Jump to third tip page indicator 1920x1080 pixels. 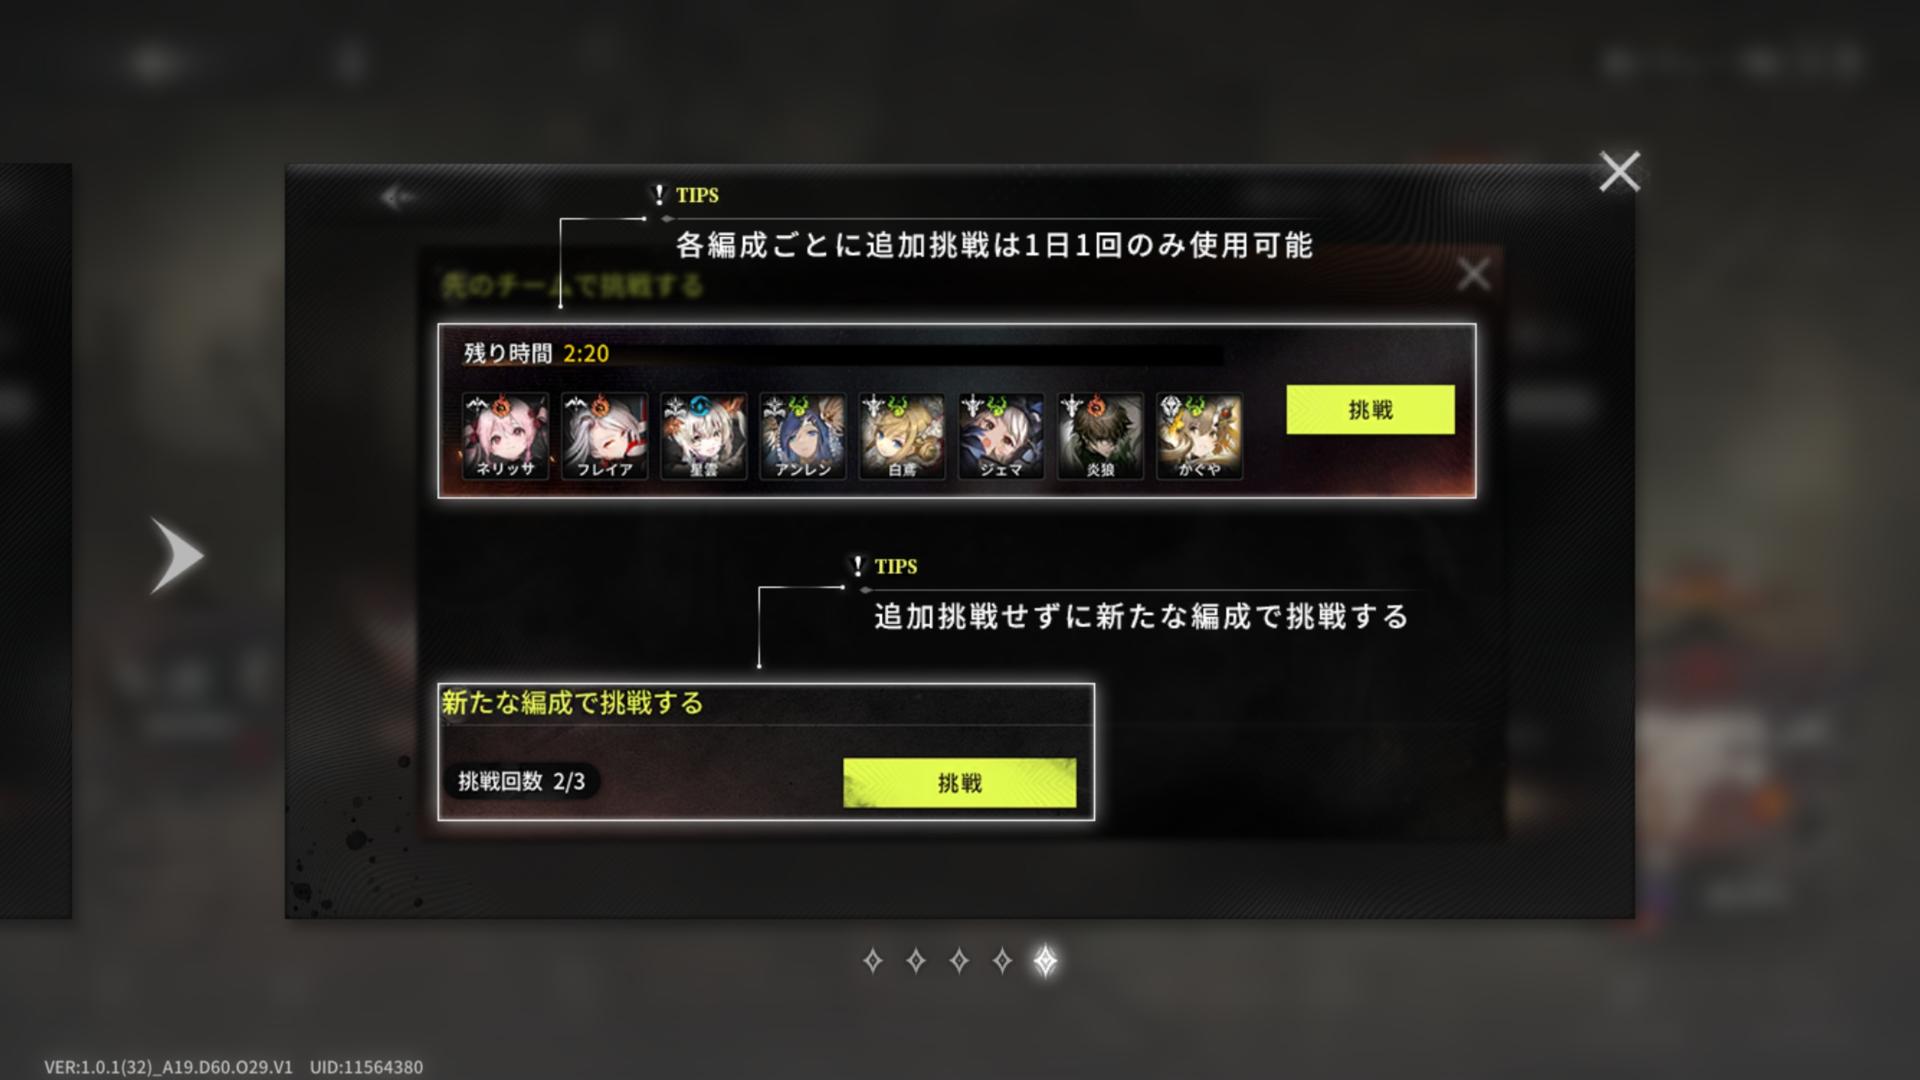coord(958,961)
